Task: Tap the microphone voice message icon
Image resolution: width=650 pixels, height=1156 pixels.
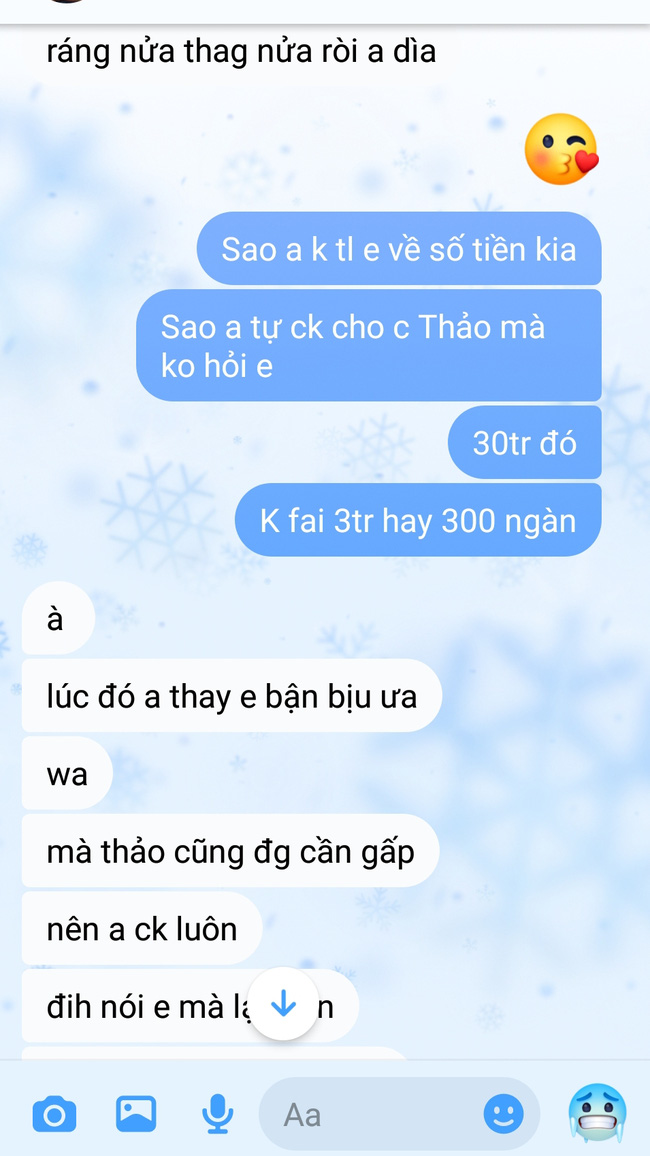Action: point(217,1113)
